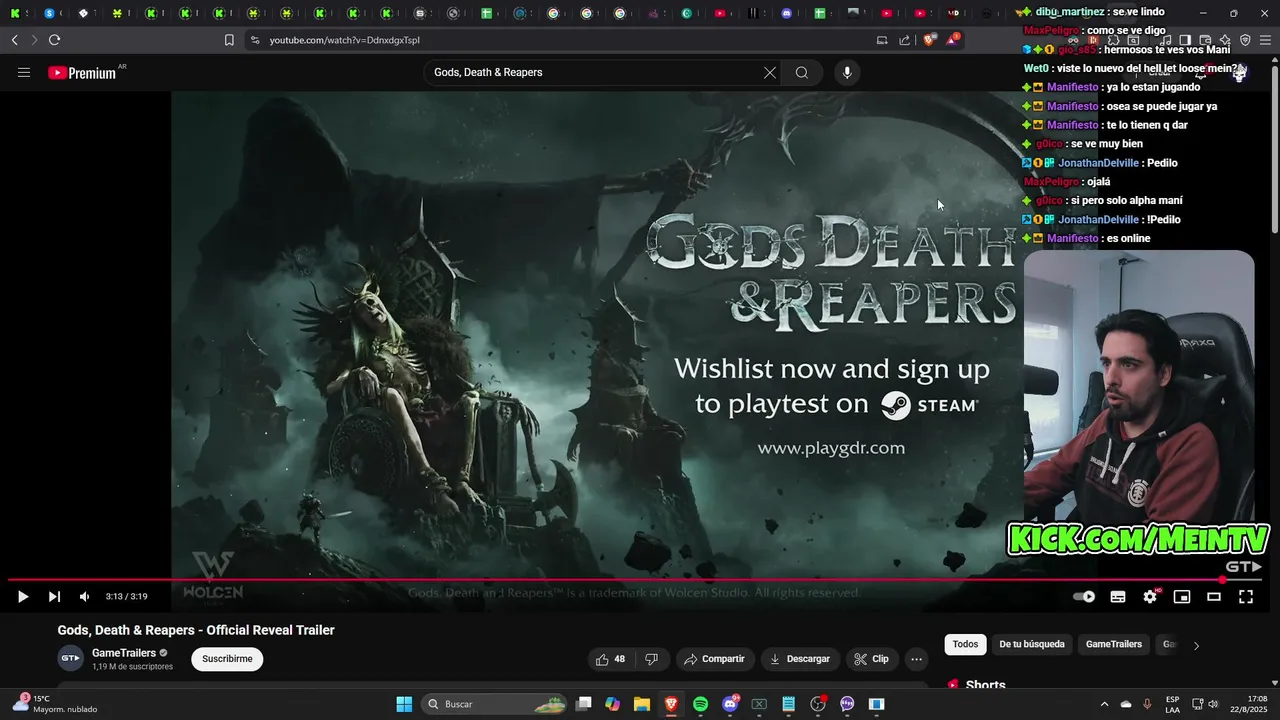
Task: Click the browser address bar URL
Action: [345, 40]
